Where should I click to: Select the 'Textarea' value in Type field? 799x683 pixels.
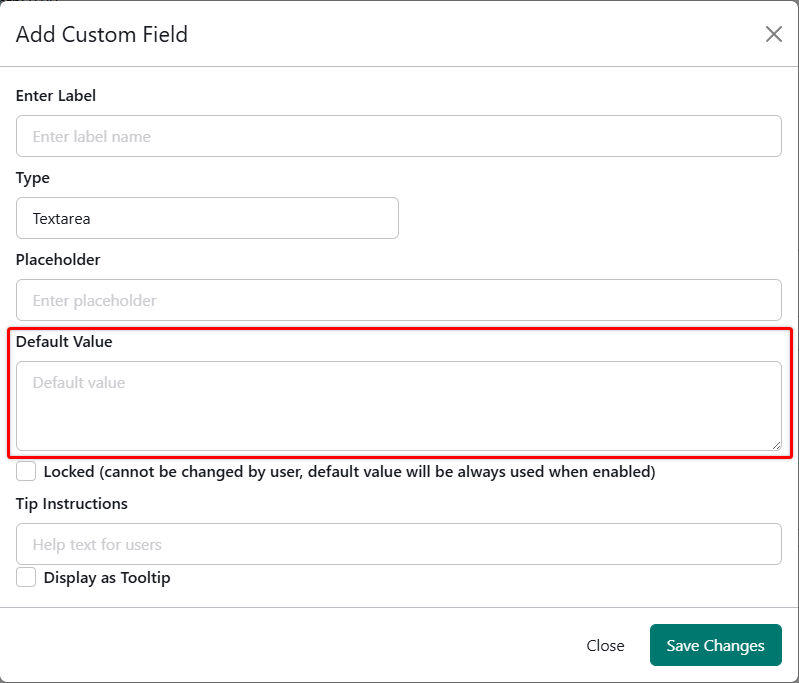(x=62, y=218)
